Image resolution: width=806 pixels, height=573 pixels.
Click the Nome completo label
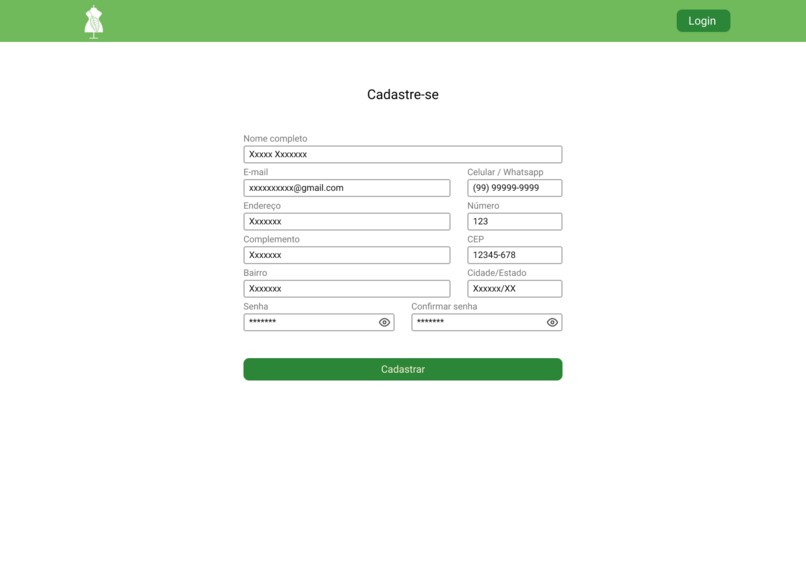pos(275,139)
